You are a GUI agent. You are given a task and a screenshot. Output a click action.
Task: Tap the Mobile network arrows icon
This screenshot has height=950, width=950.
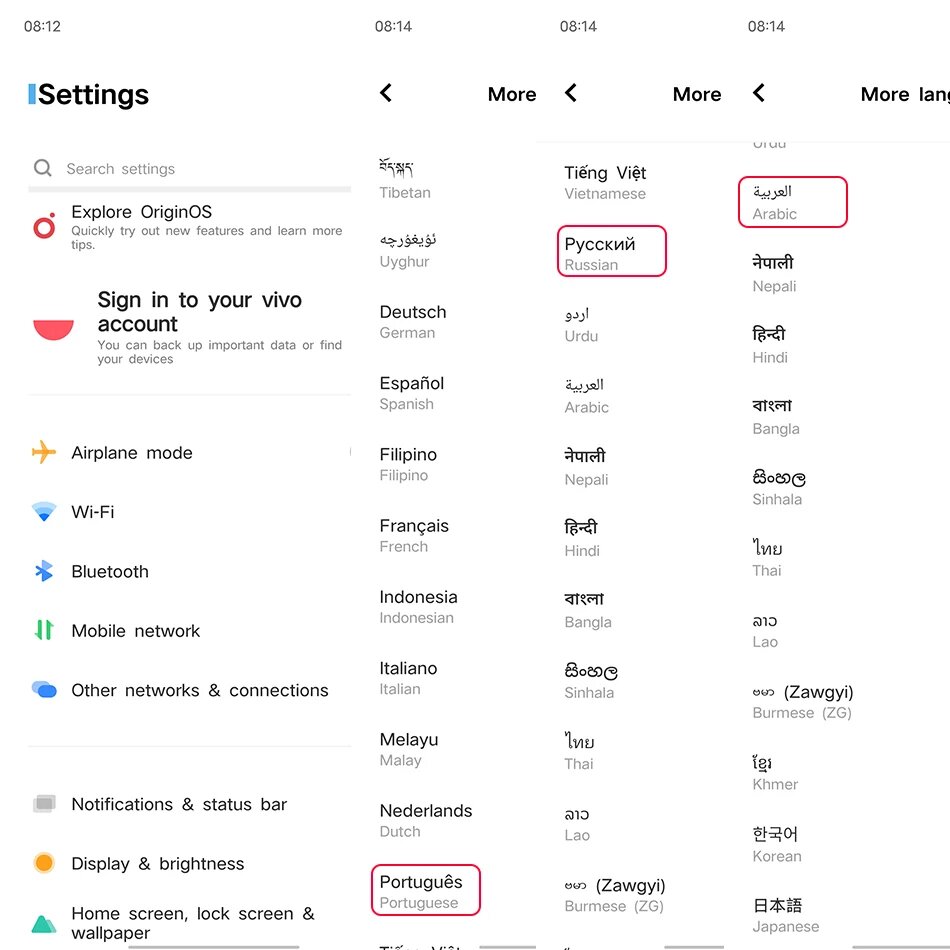[44, 630]
